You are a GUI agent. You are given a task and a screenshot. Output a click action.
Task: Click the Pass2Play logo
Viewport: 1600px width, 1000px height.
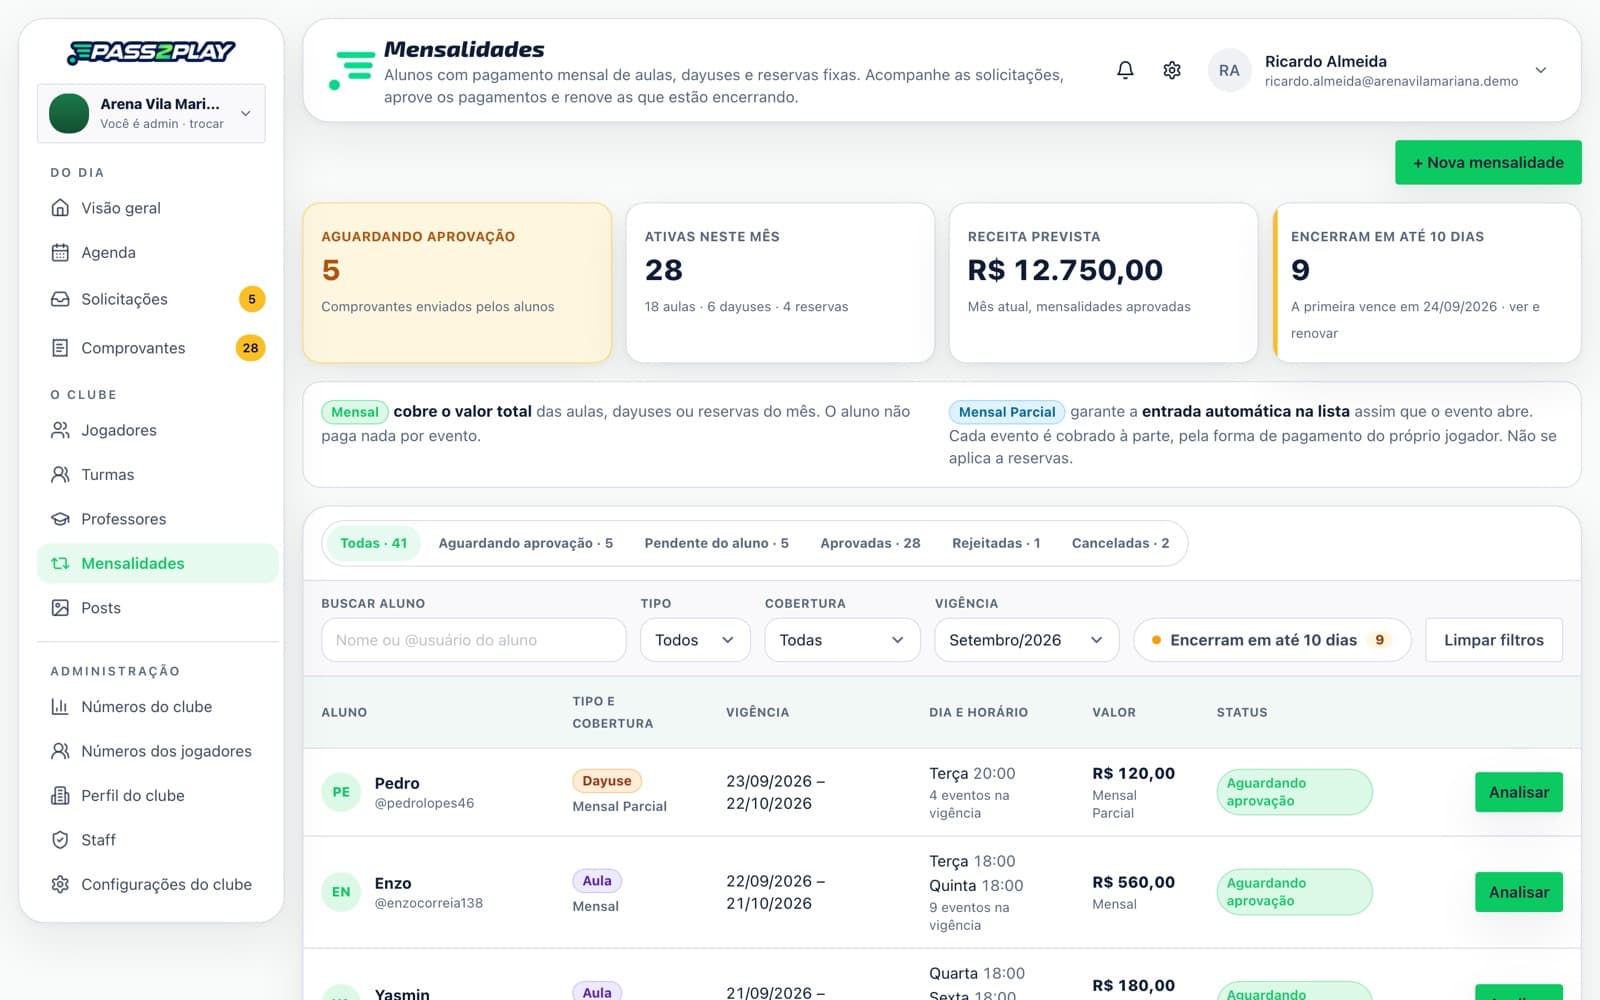[151, 52]
